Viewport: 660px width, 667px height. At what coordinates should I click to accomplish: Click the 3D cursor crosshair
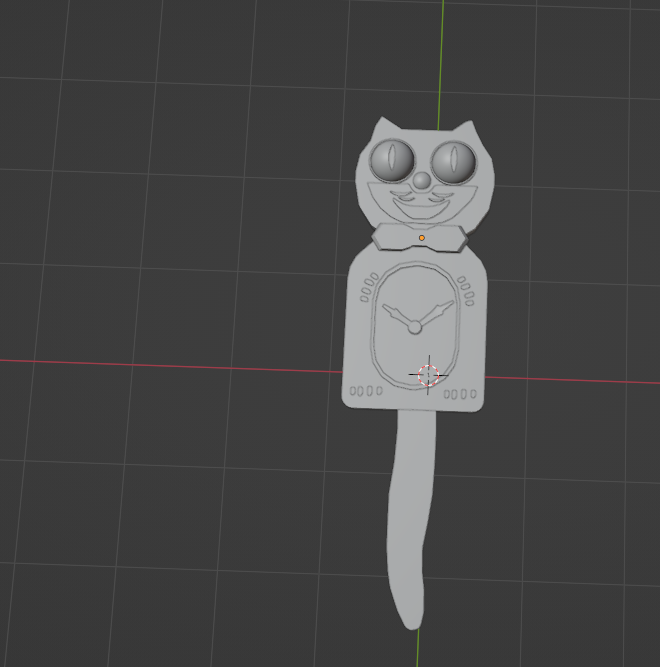click(x=428, y=375)
